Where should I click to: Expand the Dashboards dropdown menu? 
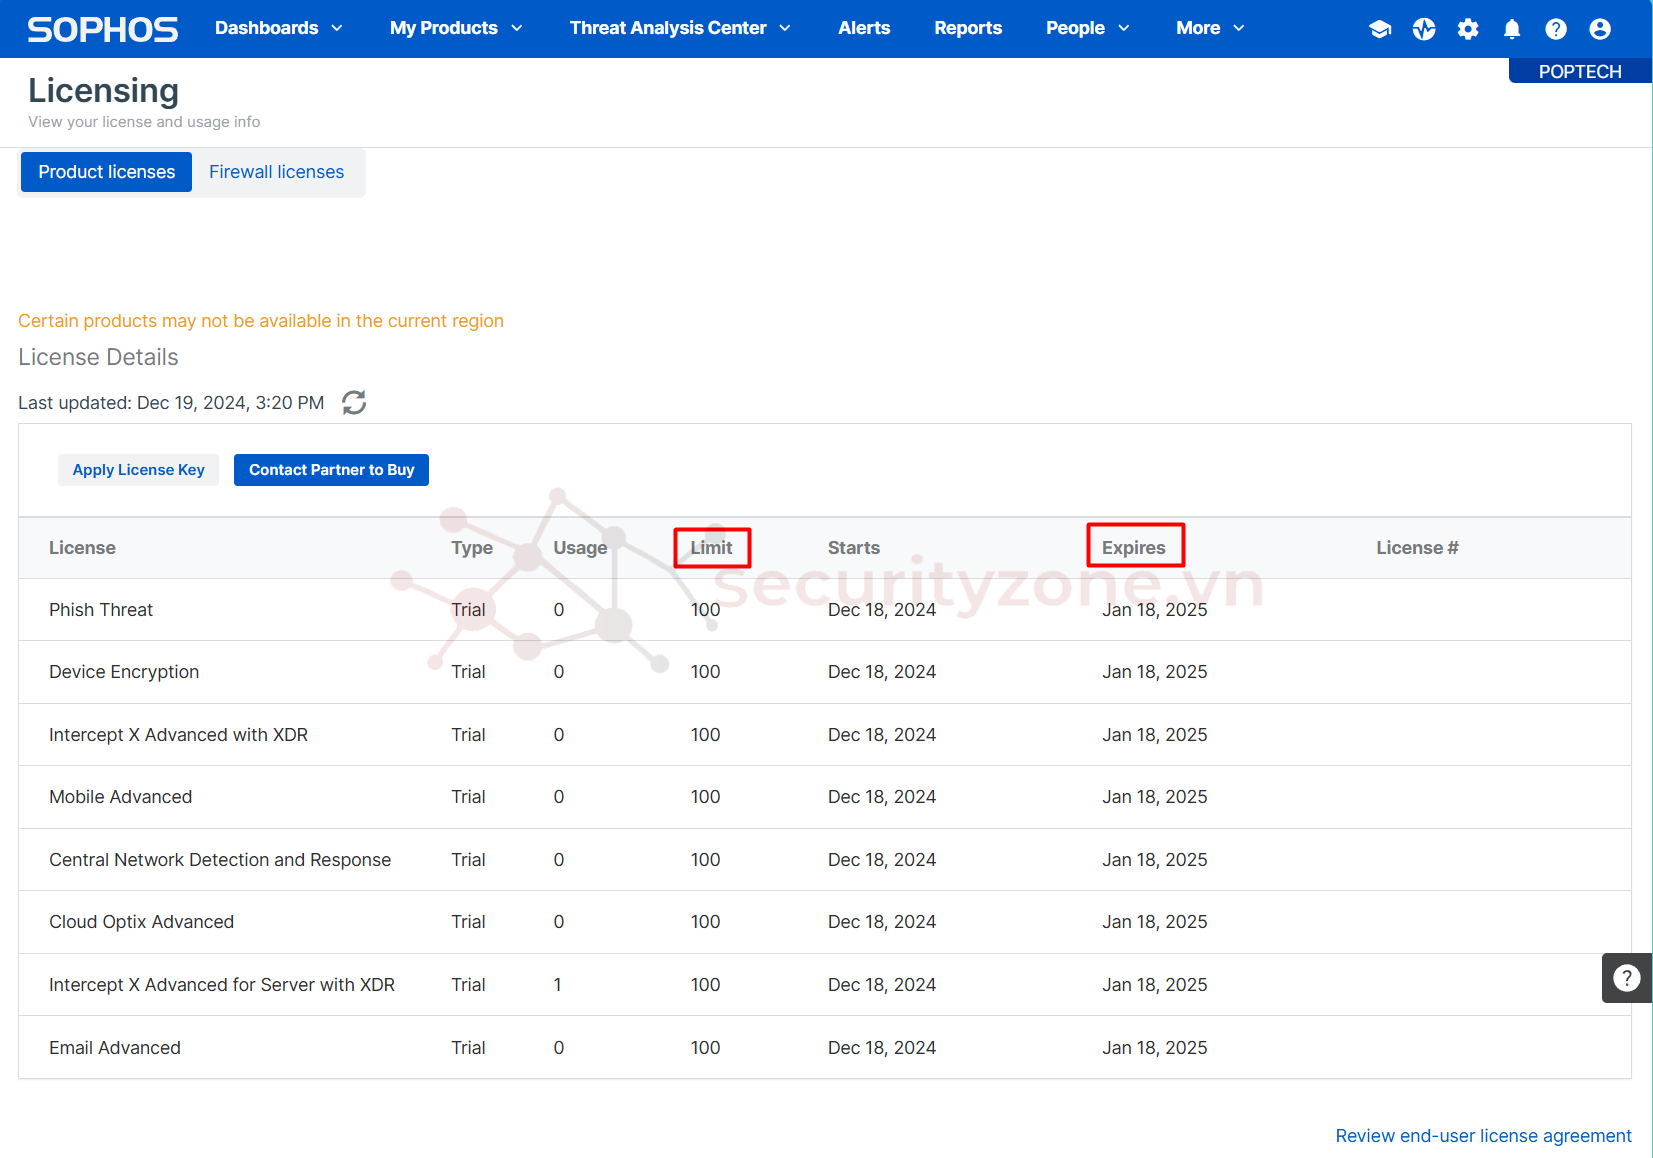[279, 28]
